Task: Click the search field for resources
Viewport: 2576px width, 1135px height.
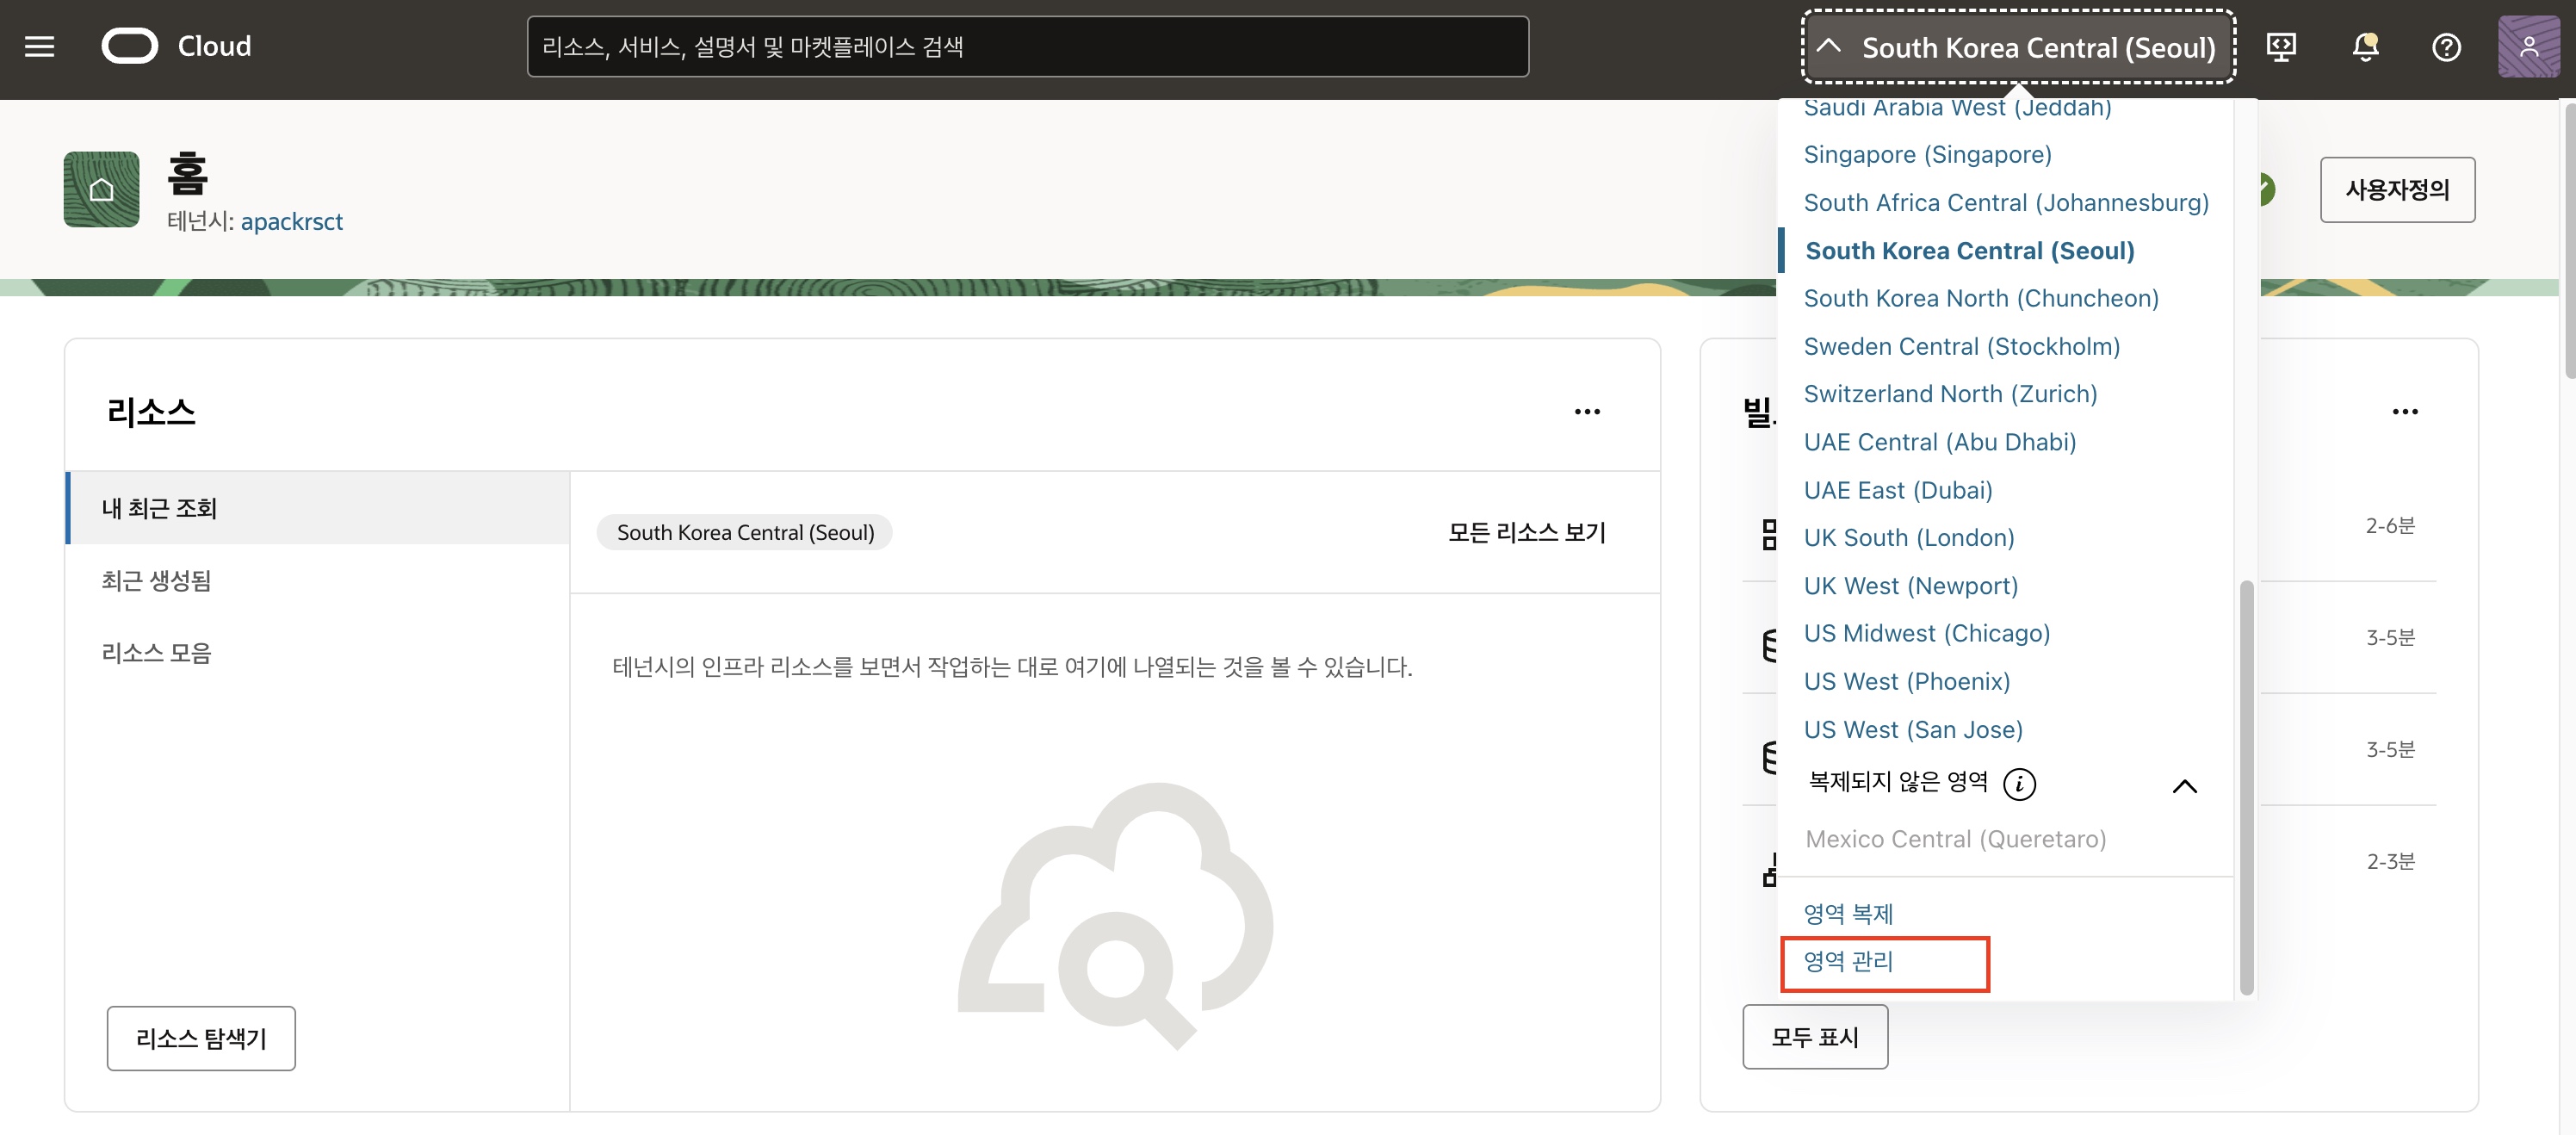Action: (1027, 46)
